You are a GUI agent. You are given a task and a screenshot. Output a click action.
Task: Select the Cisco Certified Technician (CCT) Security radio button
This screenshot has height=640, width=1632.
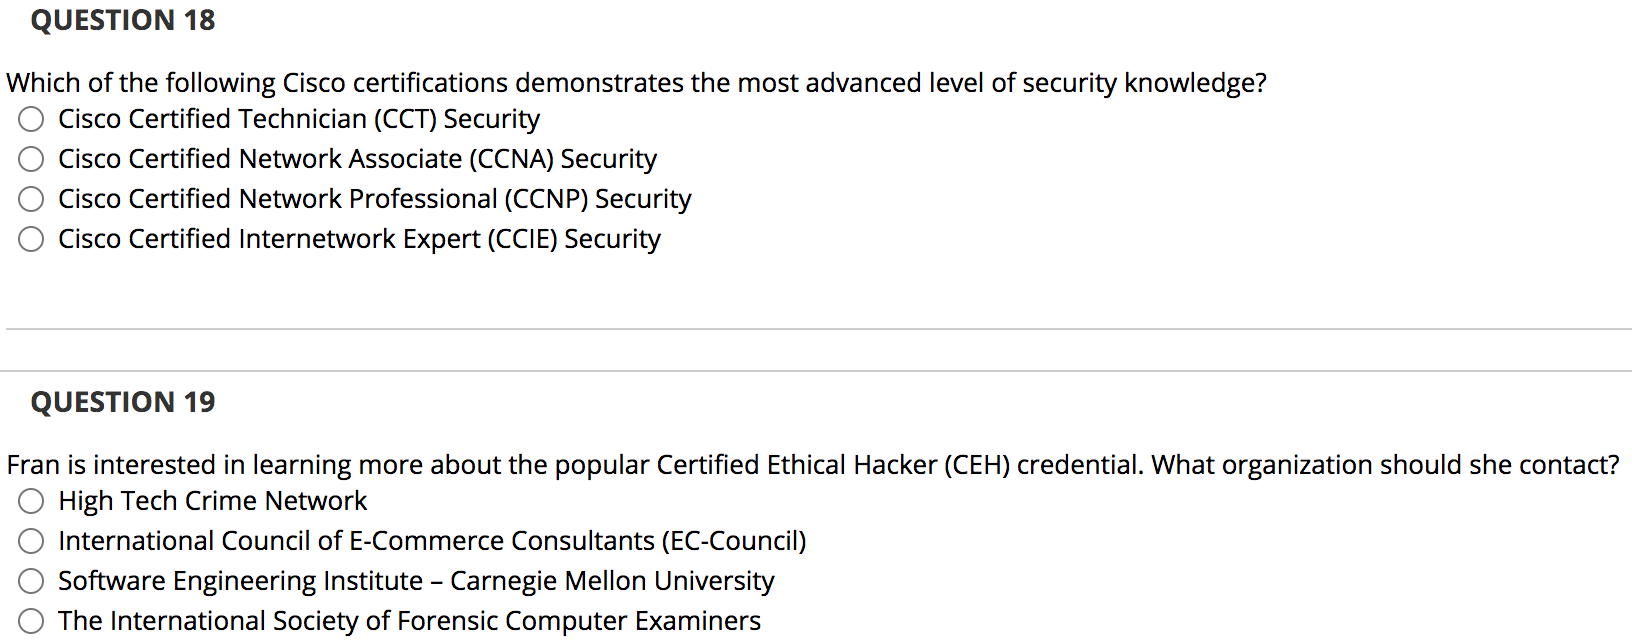coord(30,119)
